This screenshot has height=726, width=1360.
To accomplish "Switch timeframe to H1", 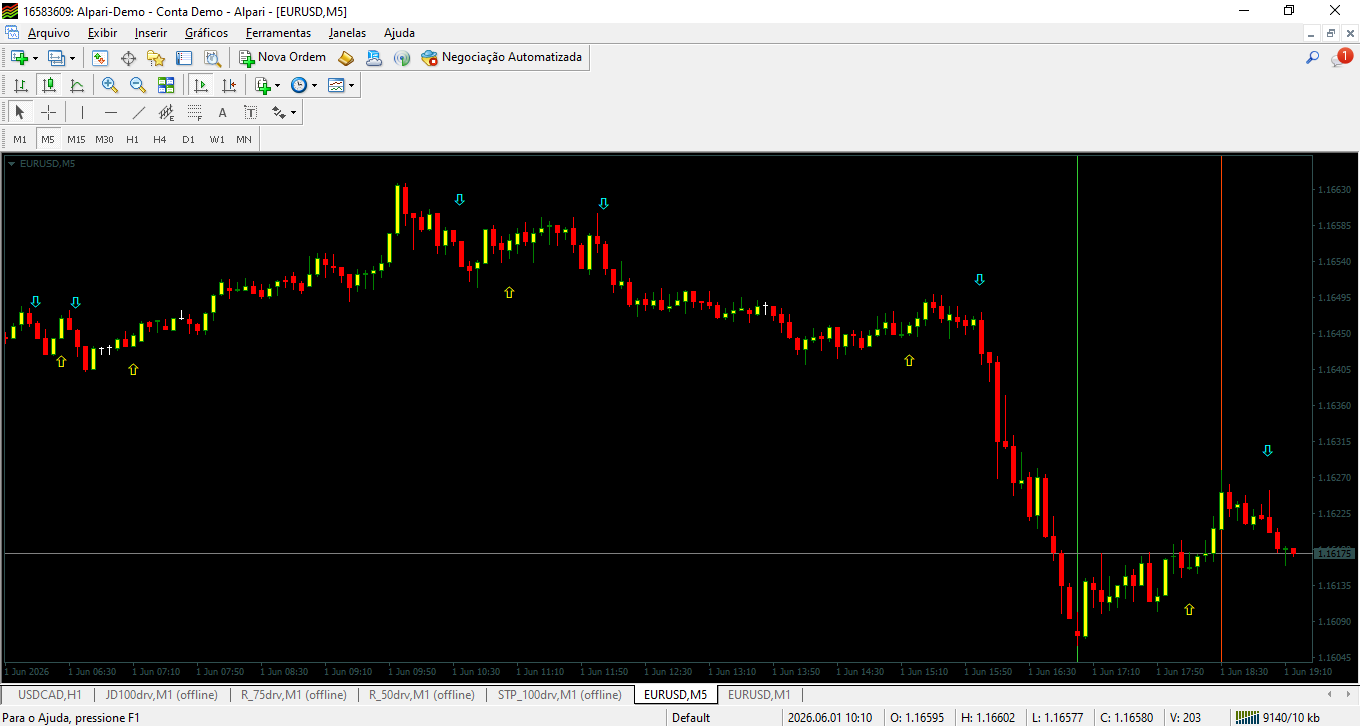I will tap(133, 139).
